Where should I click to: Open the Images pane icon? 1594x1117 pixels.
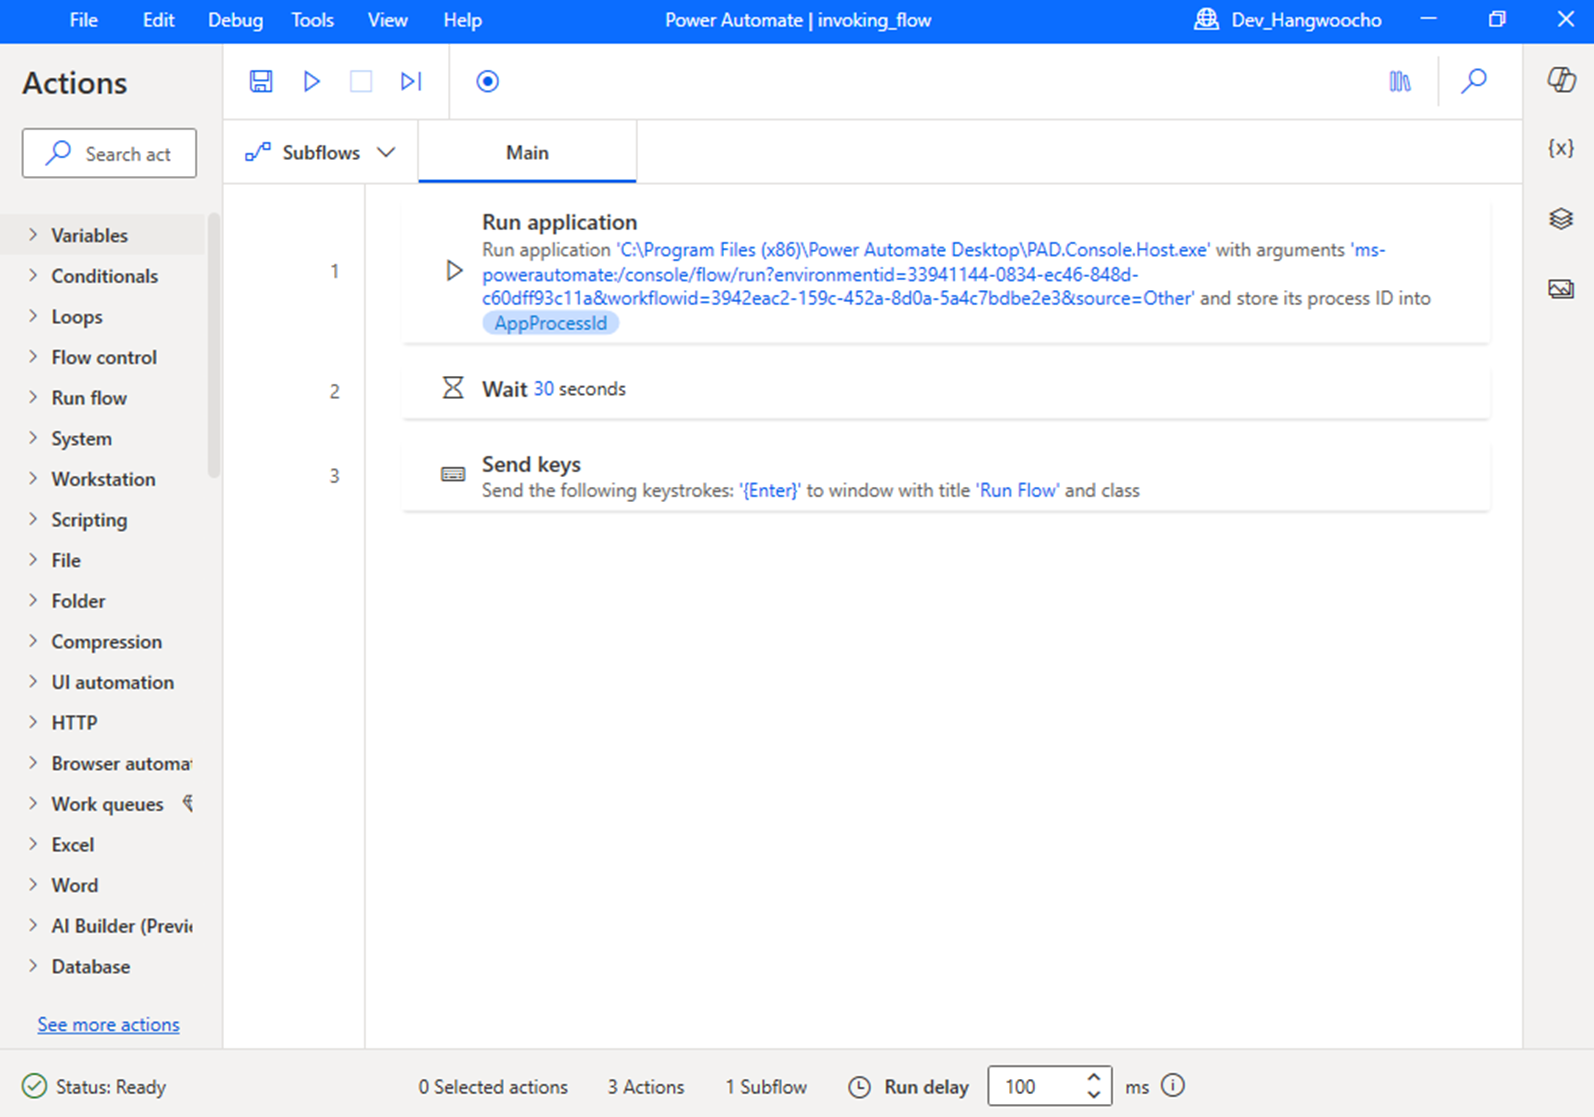1561,289
